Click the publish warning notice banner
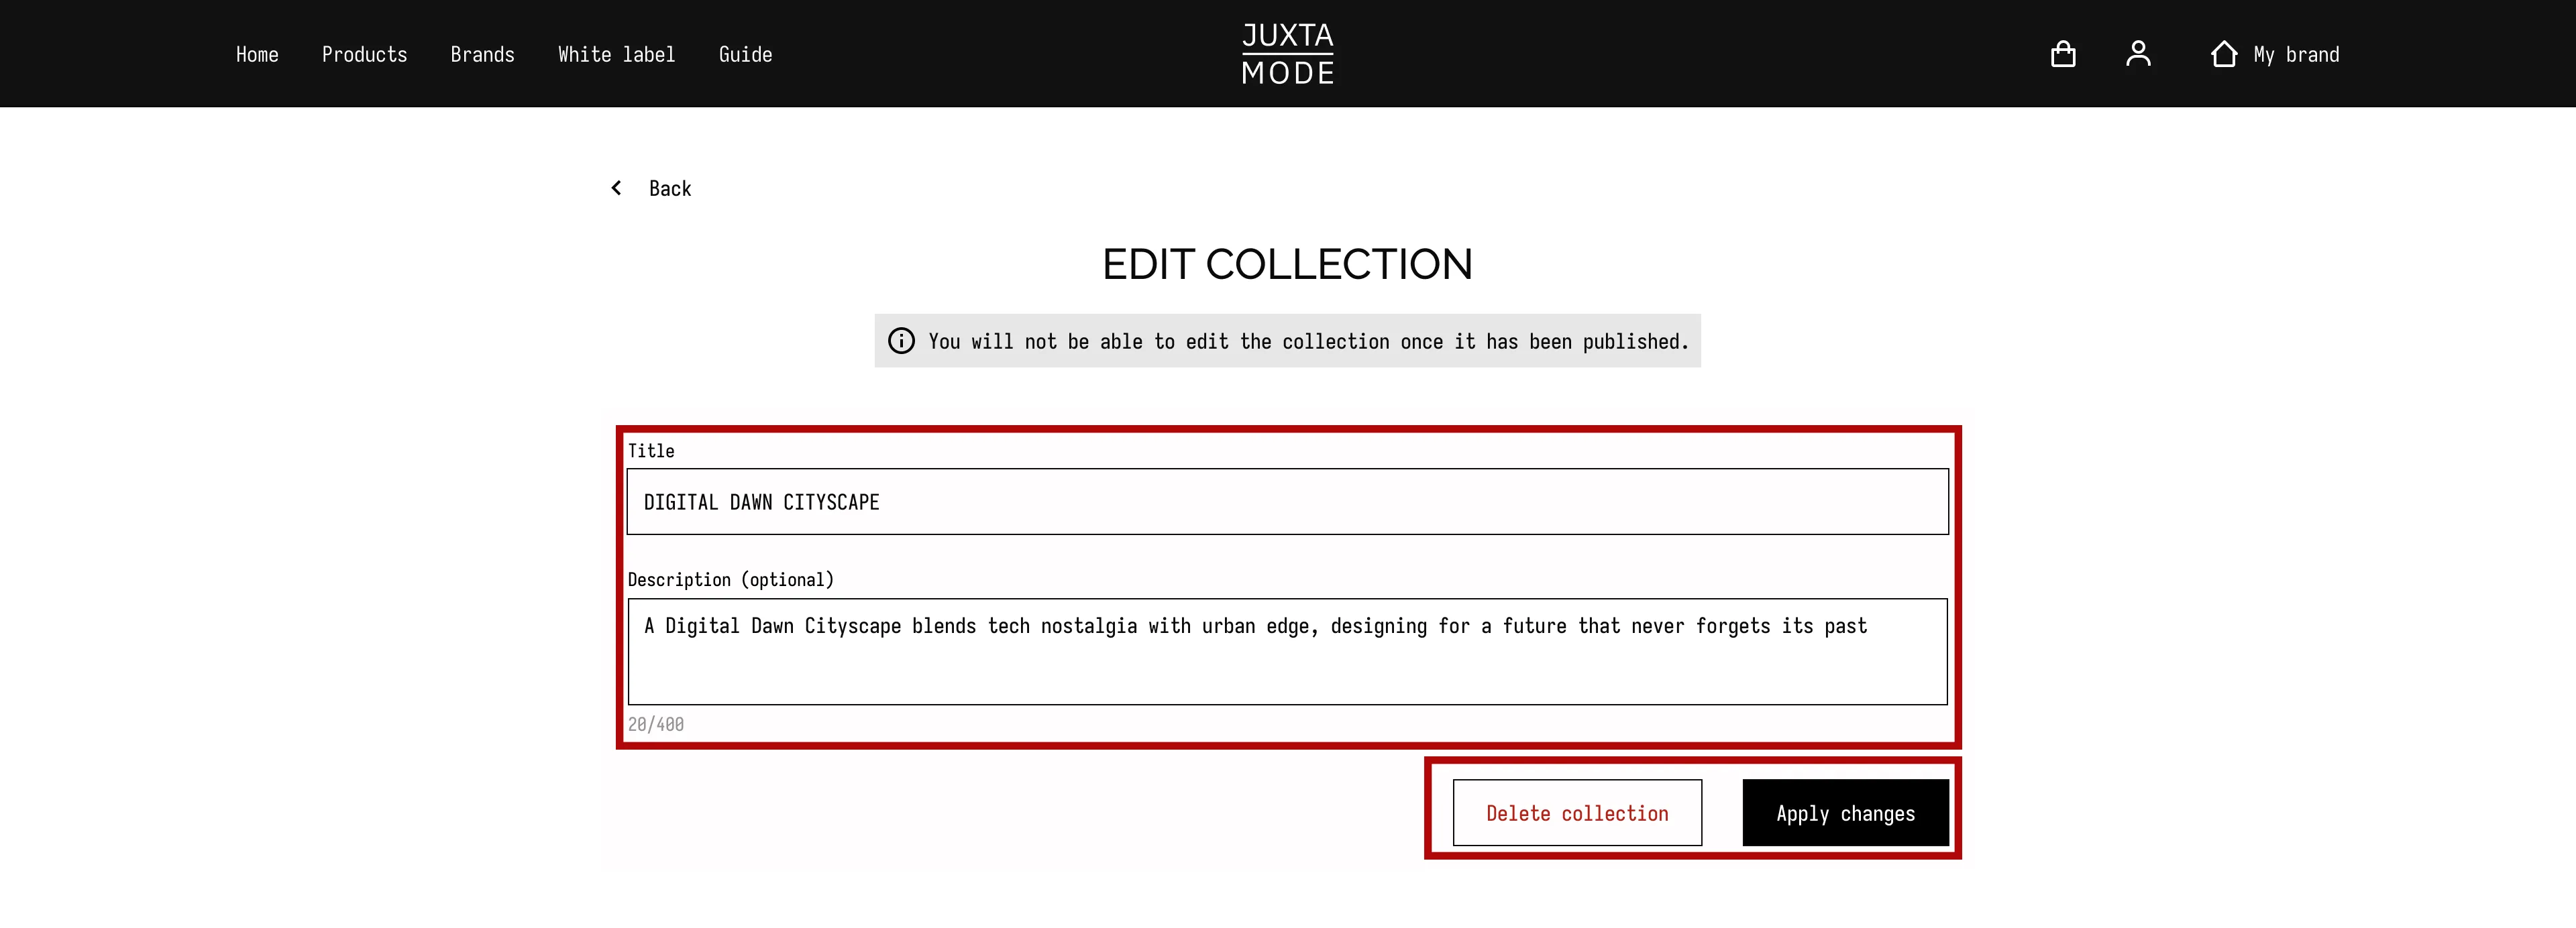Image resolution: width=2576 pixels, height=928 pixels. [x=1288, y=340]
